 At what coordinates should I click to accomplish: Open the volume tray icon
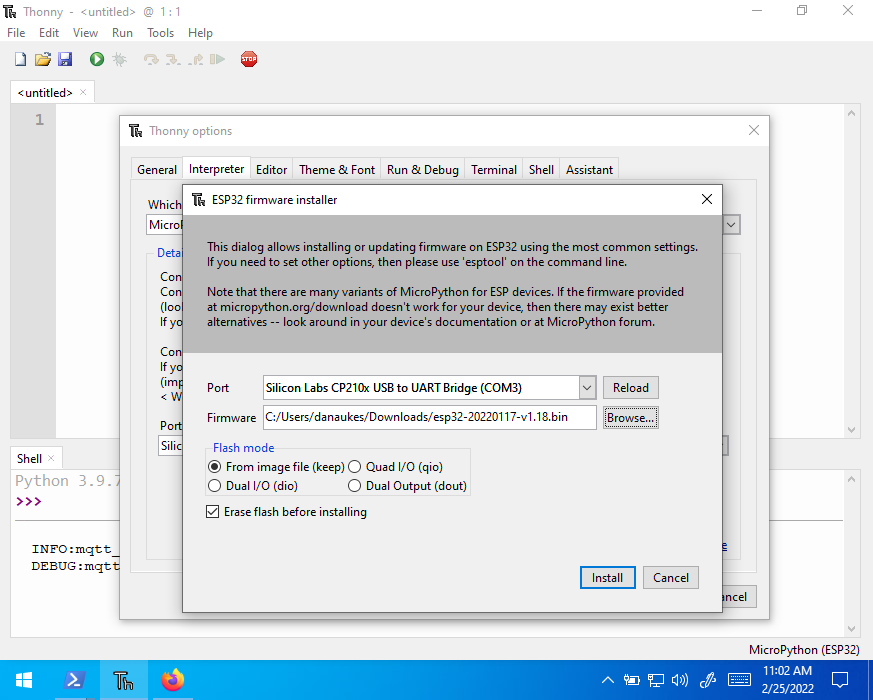680,680
